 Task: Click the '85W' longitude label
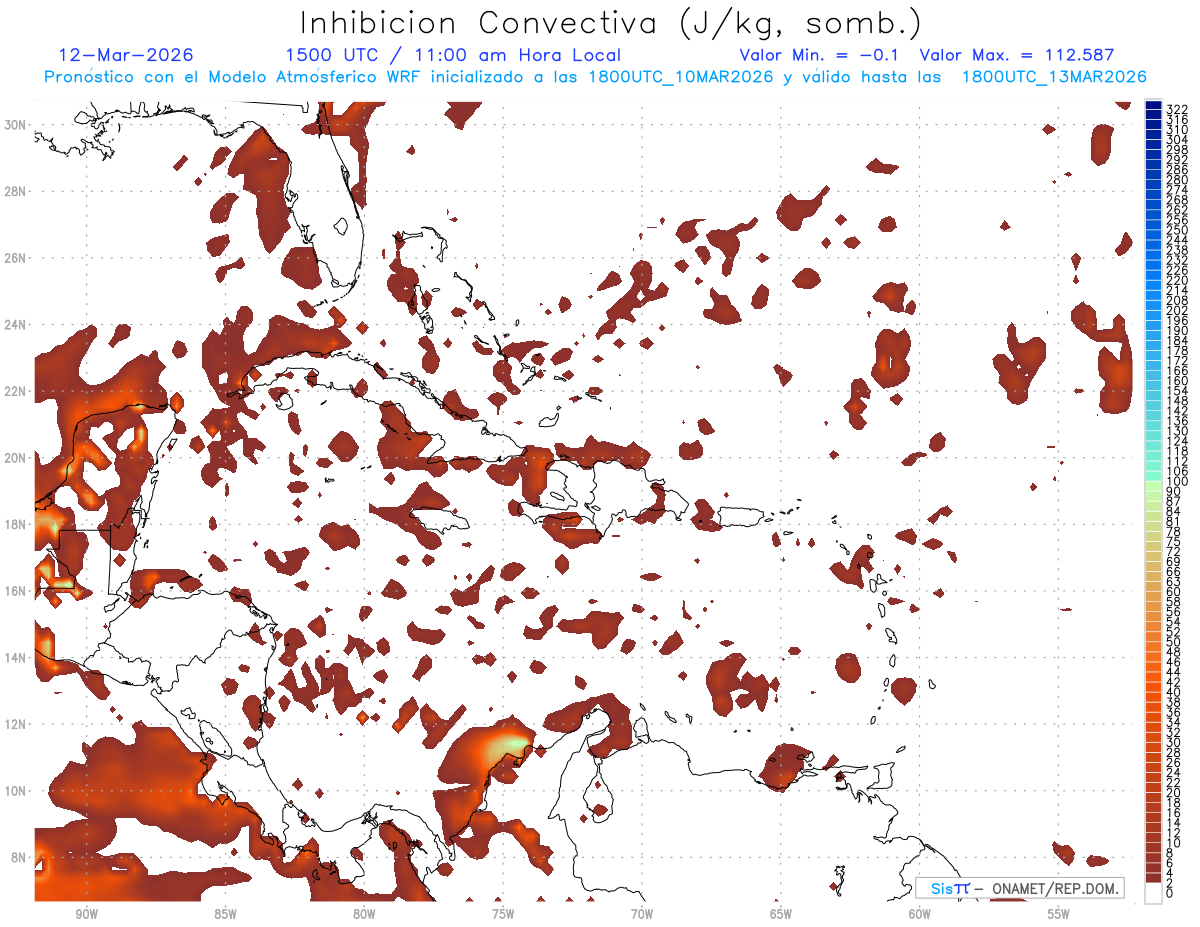tap(225, 914)
